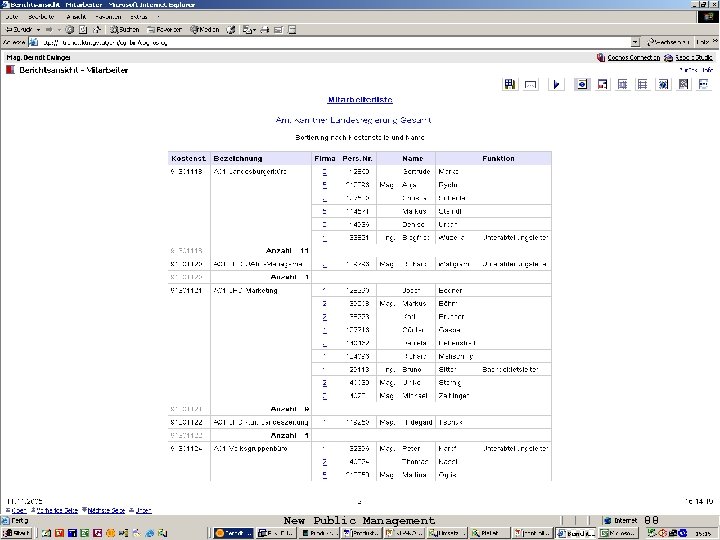Screen dimensions: 720x540
Task: Open the Medien toolbar button
Action: (x=205, y=29)
